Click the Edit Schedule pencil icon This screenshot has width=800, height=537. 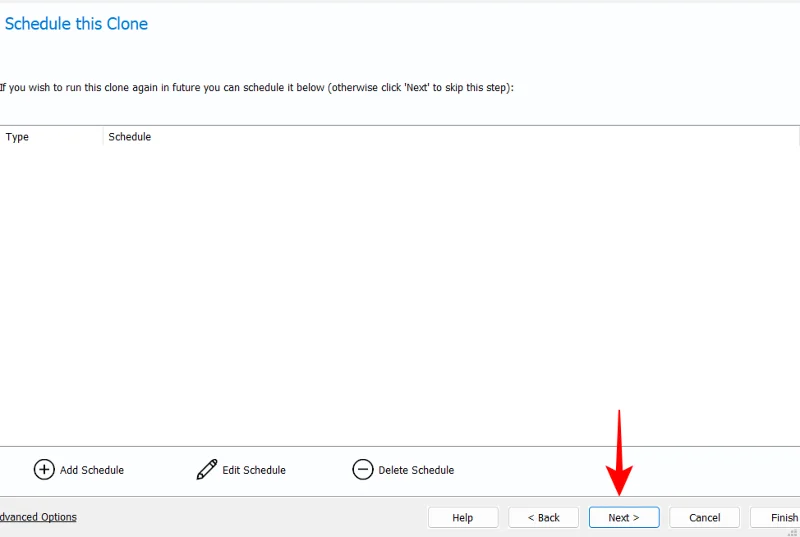click(207, 470)
